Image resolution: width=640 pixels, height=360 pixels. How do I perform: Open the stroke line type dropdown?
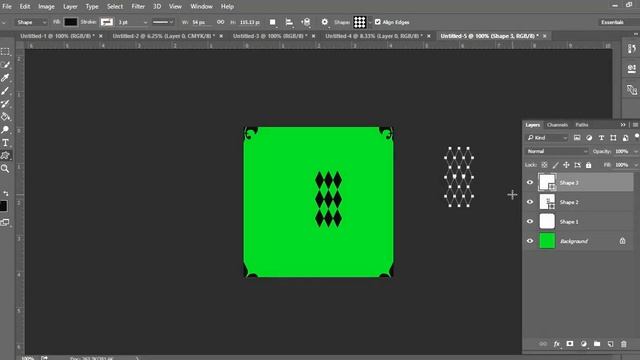point(163,22)
